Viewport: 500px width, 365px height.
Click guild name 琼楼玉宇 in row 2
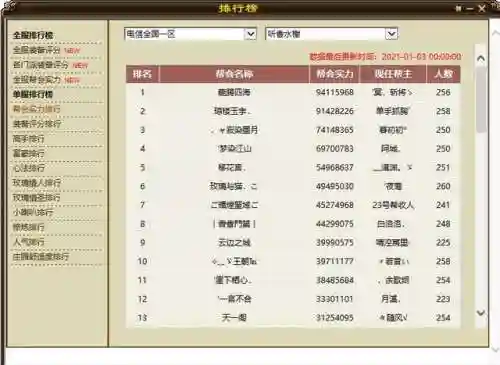tap(233, 111)
